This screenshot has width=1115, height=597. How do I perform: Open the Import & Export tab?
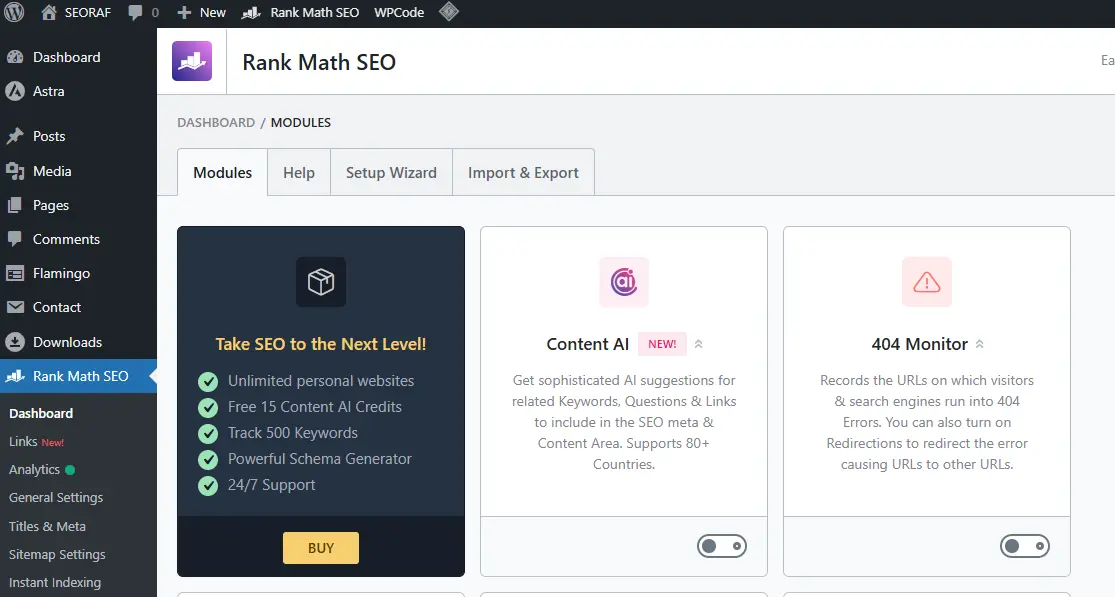(x=523, y=173)
